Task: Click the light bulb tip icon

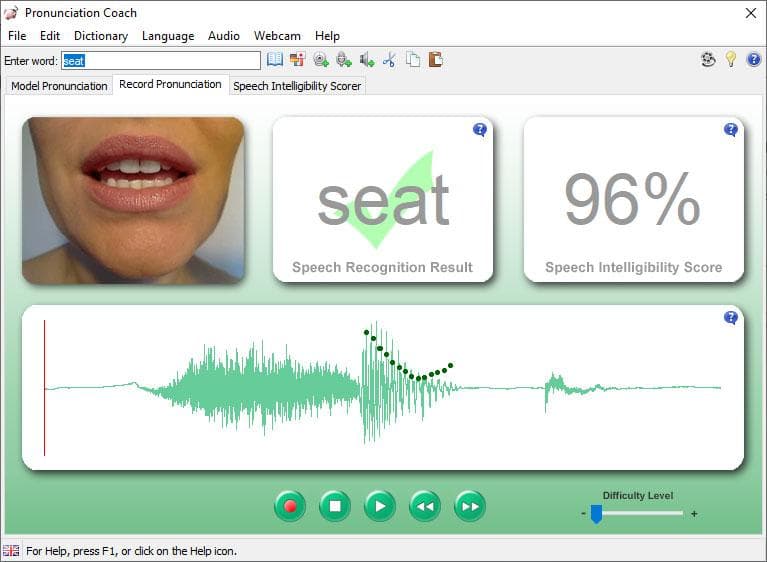Action: tap(731, 59)
